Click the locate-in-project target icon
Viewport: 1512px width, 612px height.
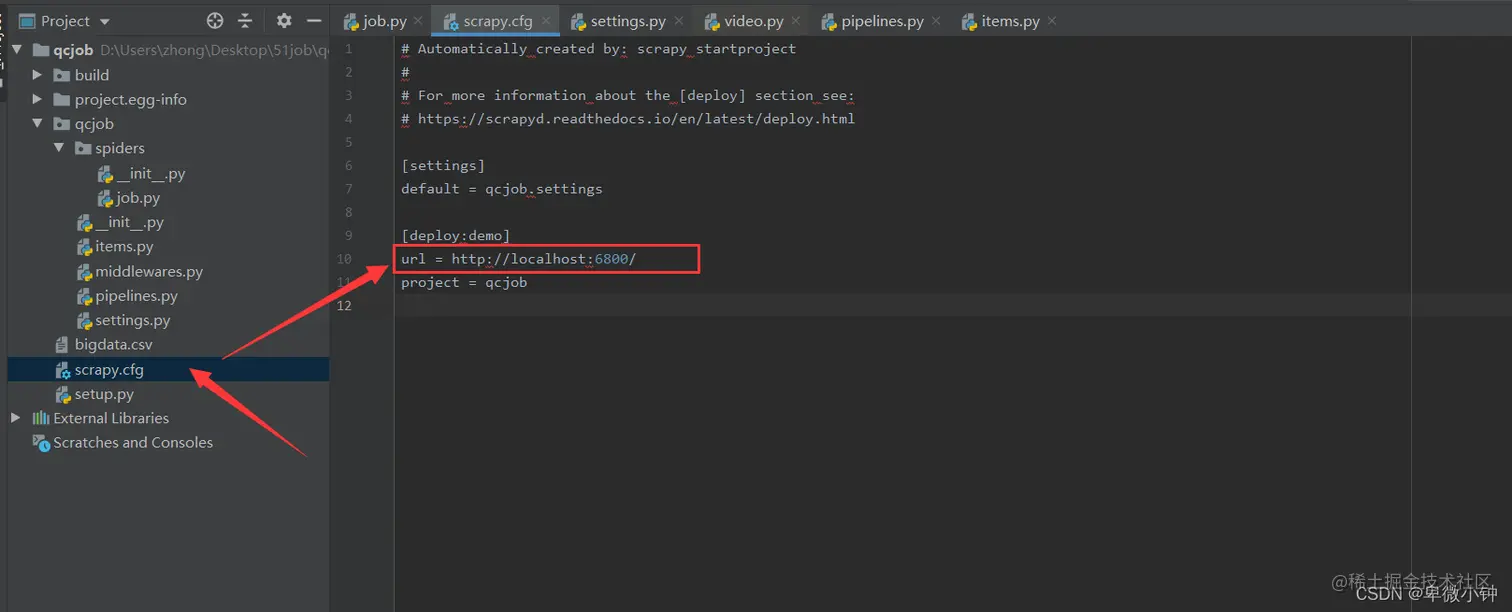pyautogui.click(x=214, y=21)
